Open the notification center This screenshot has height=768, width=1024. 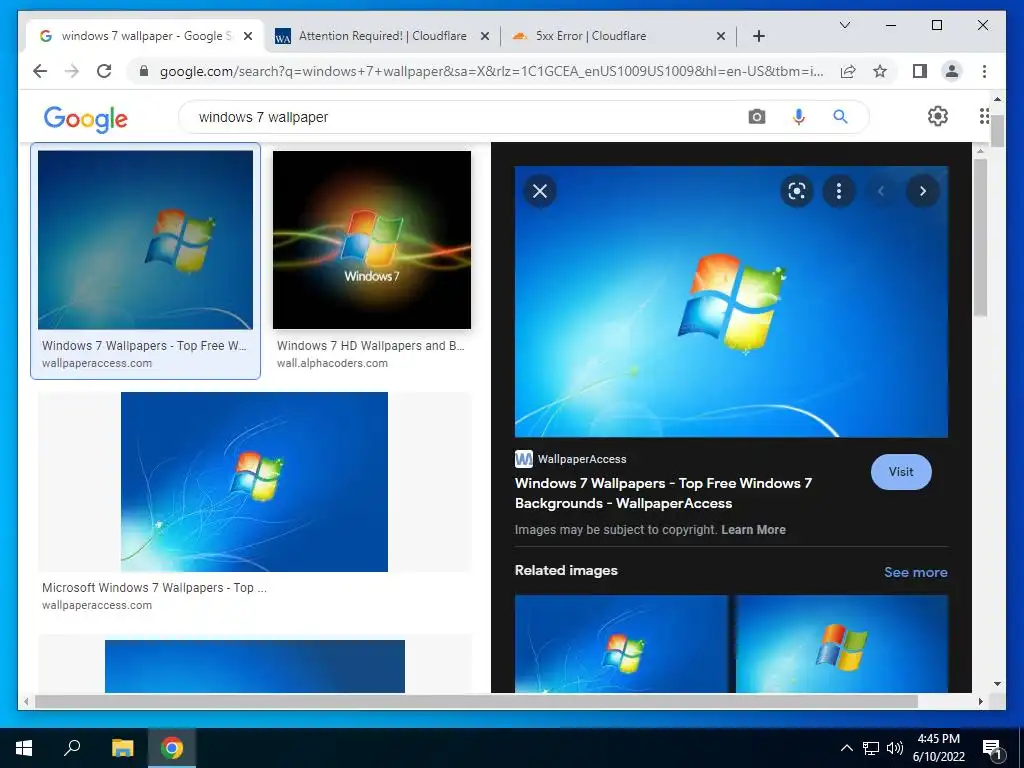(992, 750)
